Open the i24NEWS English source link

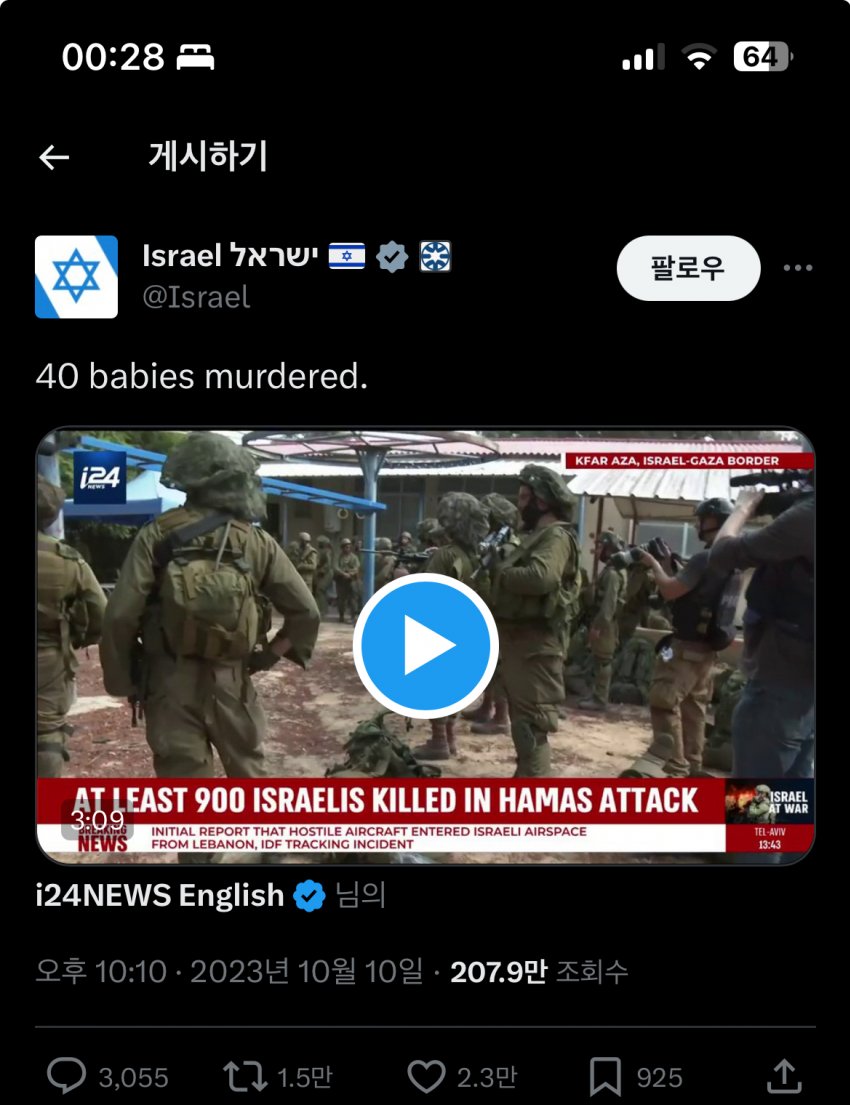click(x=159, y=895)
